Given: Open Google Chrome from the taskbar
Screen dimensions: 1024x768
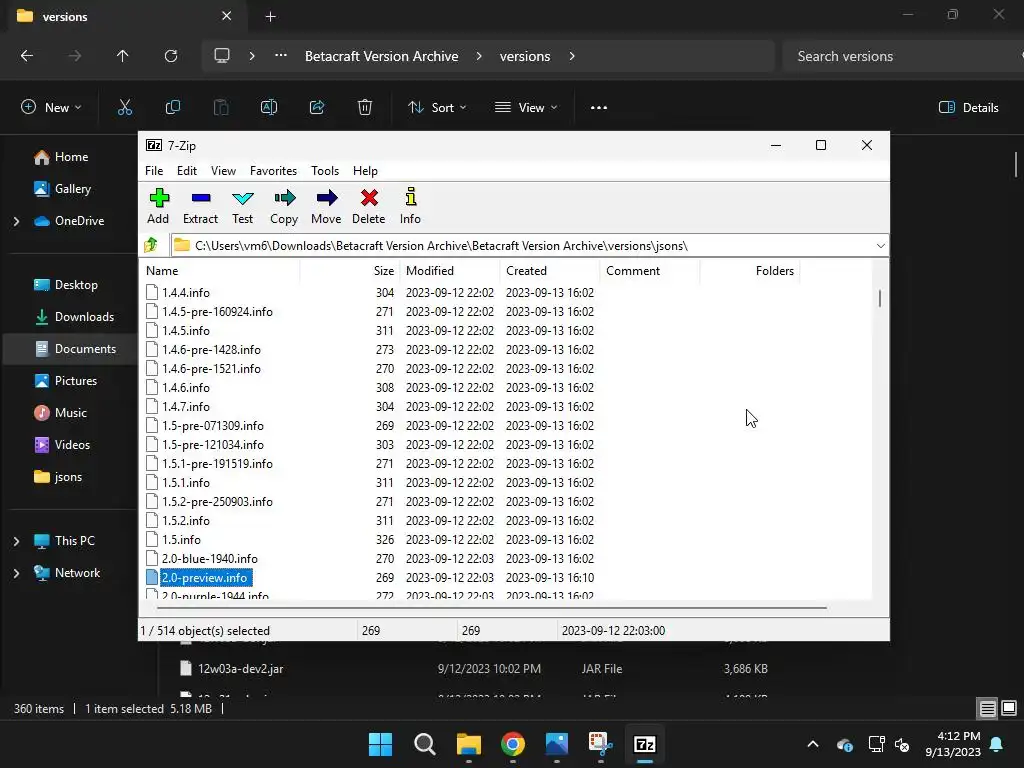Looking at the screenshot, I should pyautogui.click(x=513, y=744).
